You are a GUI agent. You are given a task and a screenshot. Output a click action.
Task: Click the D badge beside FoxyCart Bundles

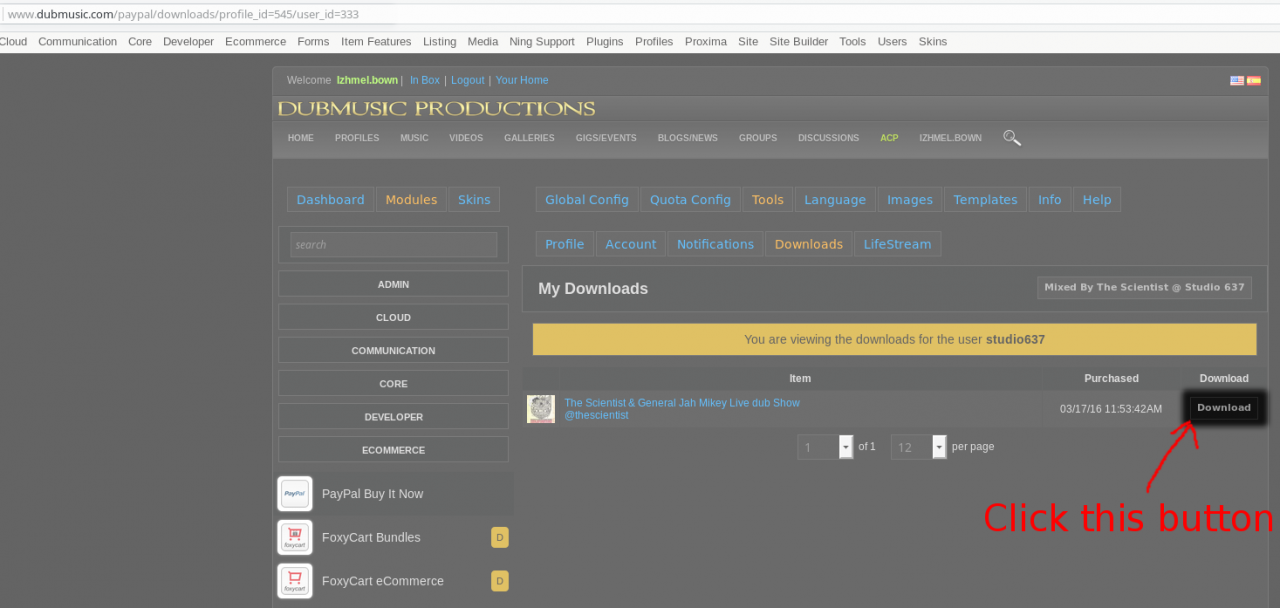pos(500,538)
